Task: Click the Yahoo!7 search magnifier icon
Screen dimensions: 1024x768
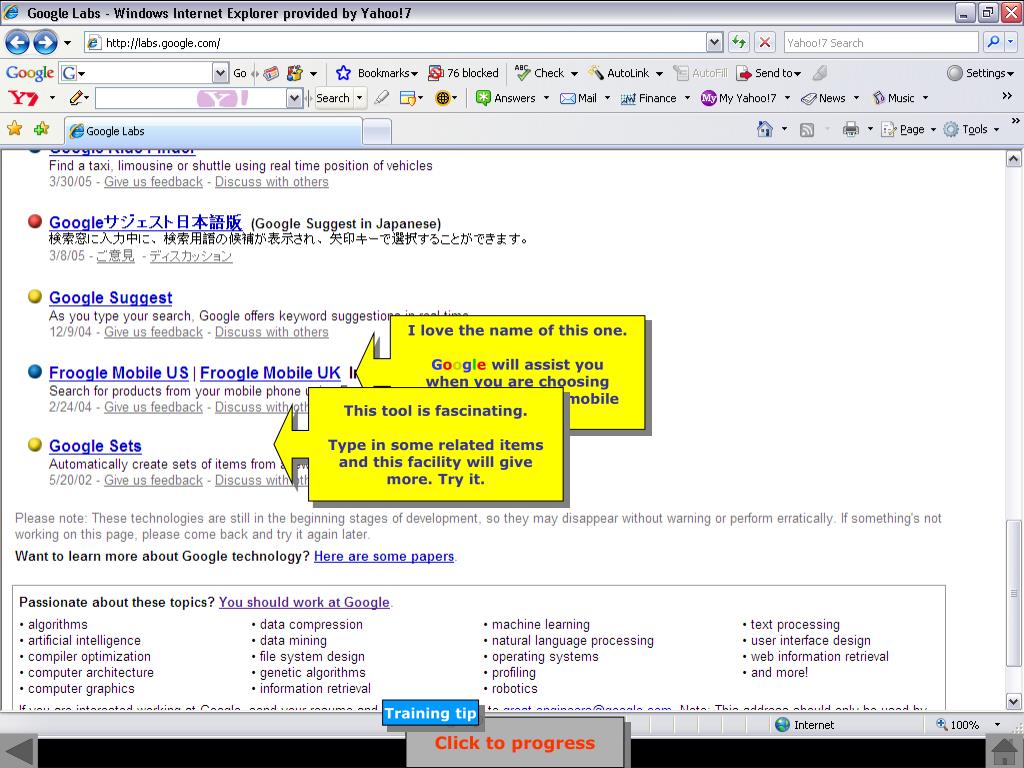Action: click(x=993, y=42)
